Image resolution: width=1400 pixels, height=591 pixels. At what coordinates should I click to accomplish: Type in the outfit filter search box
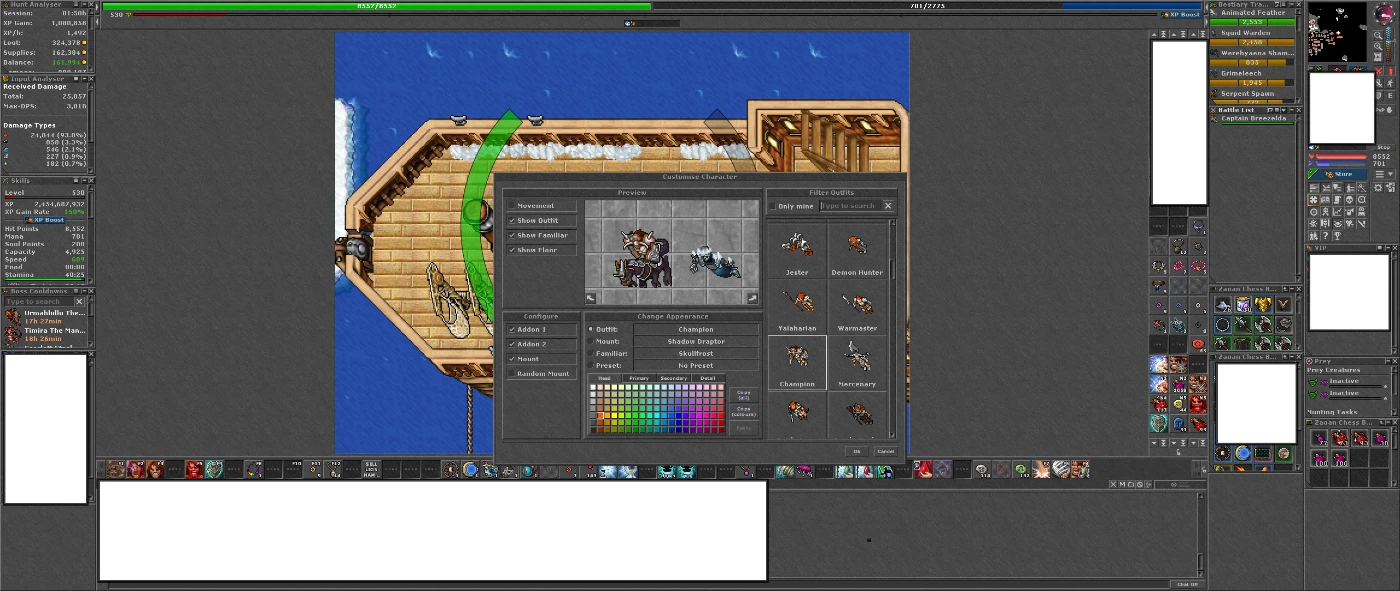click(x=851, y=206)
